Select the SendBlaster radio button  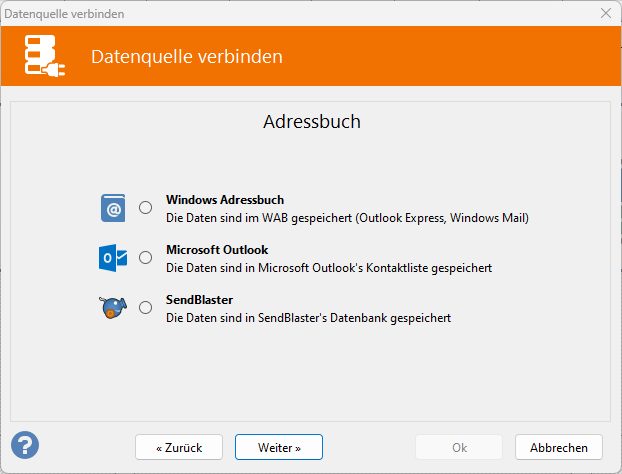[146, 307]
